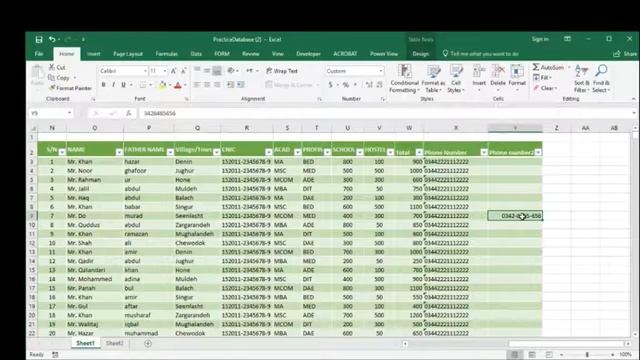The height and width of the screenshot is (360, 640).
Task: Open the Phone Number filter dropdown
Action: click(484, 152)
